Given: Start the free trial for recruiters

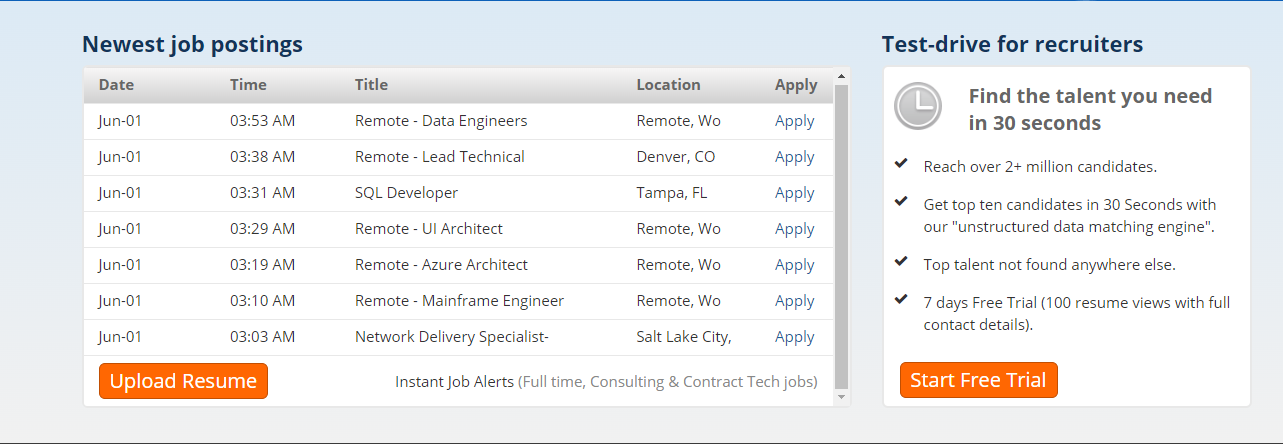Looking at the screenshot, I should (x=978, y=381).
